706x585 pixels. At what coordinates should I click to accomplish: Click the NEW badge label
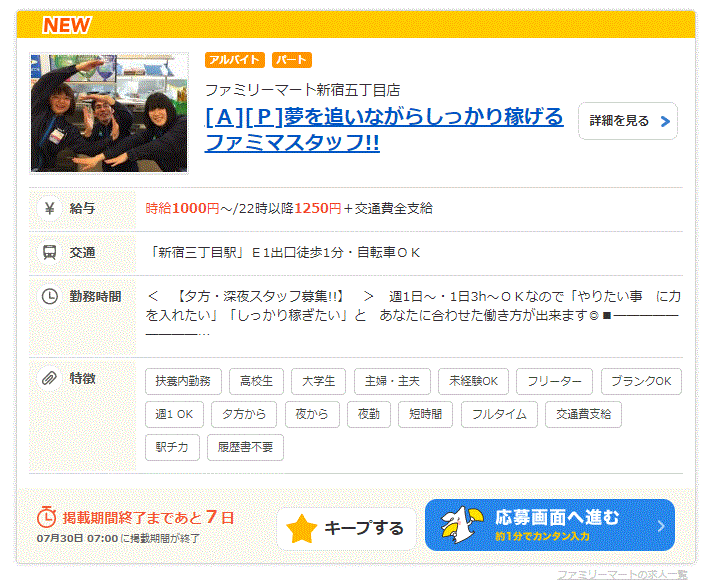pyautogui.click(x=67, y=25)
